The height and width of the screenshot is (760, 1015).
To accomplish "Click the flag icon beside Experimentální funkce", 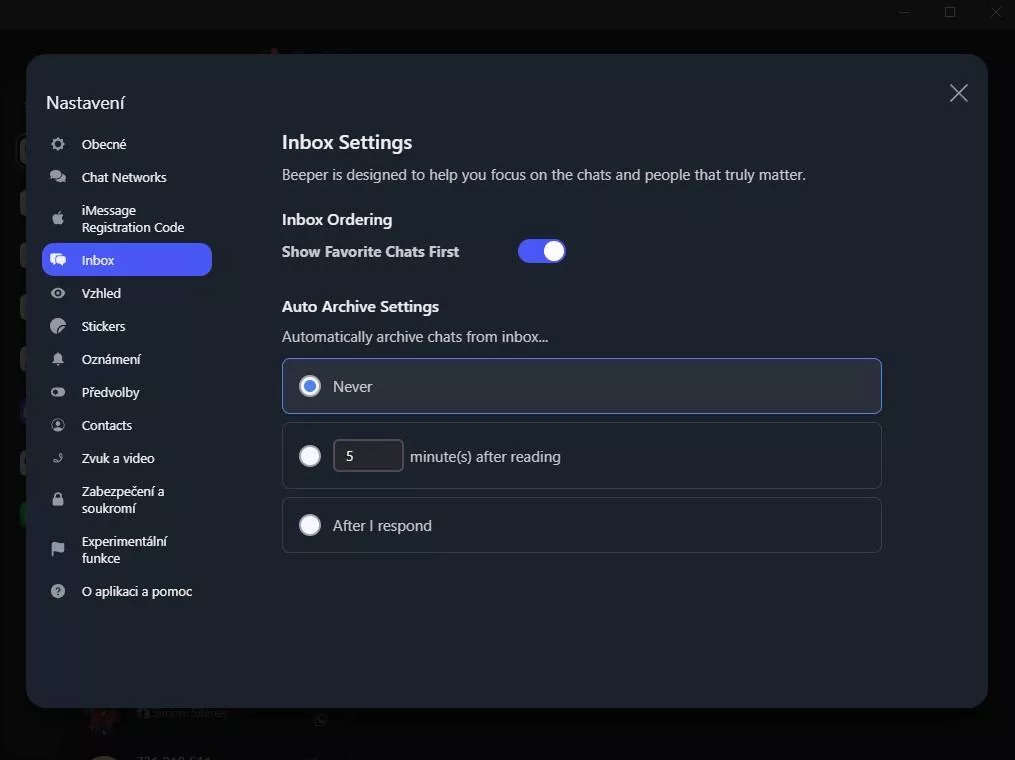I will [58, 549].
